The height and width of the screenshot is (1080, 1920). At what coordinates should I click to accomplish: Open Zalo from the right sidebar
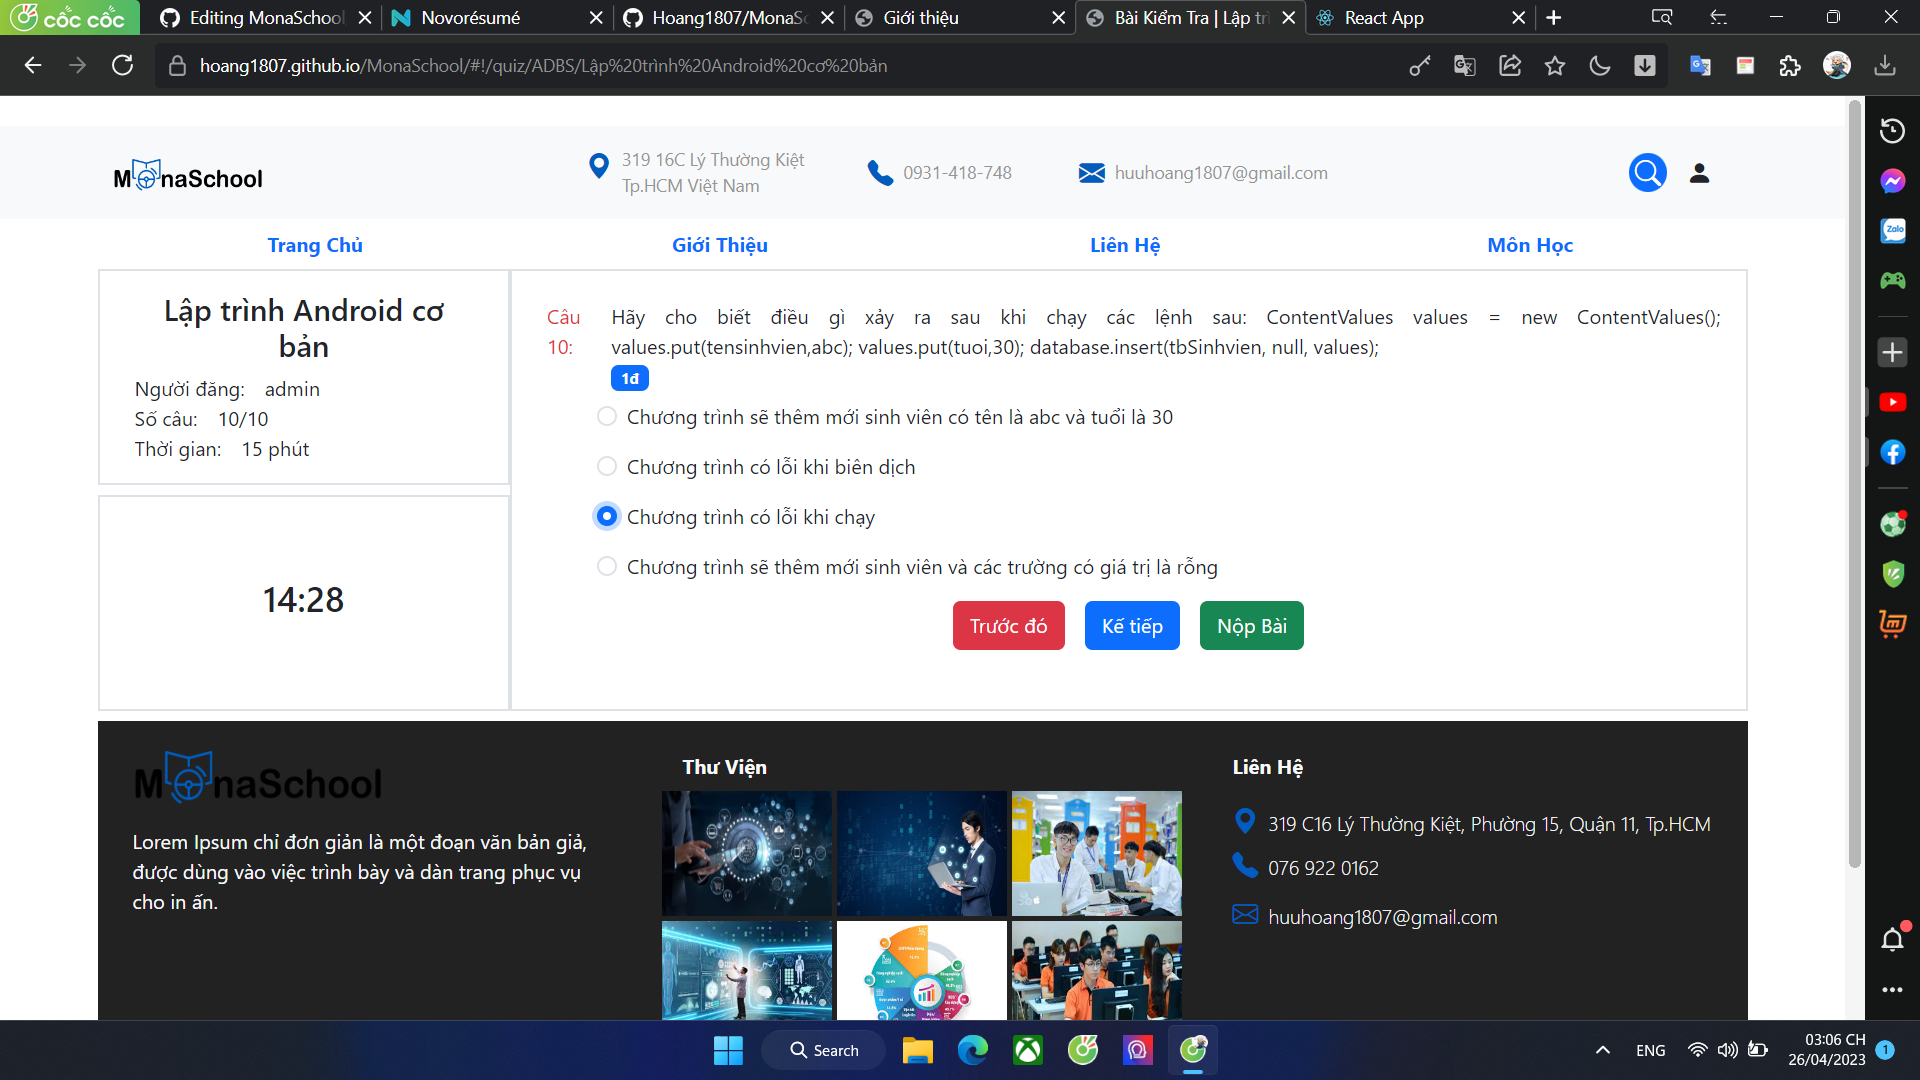1892,230
